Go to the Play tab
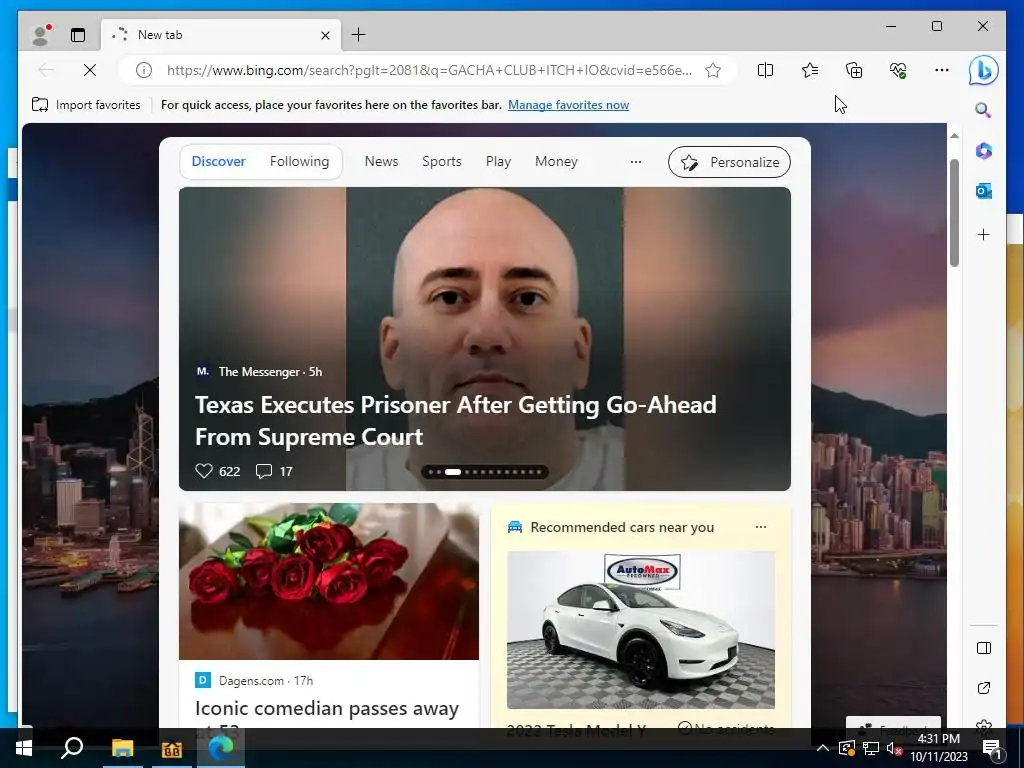Viewport: 1024px width, 768px height. pos(498,161)
